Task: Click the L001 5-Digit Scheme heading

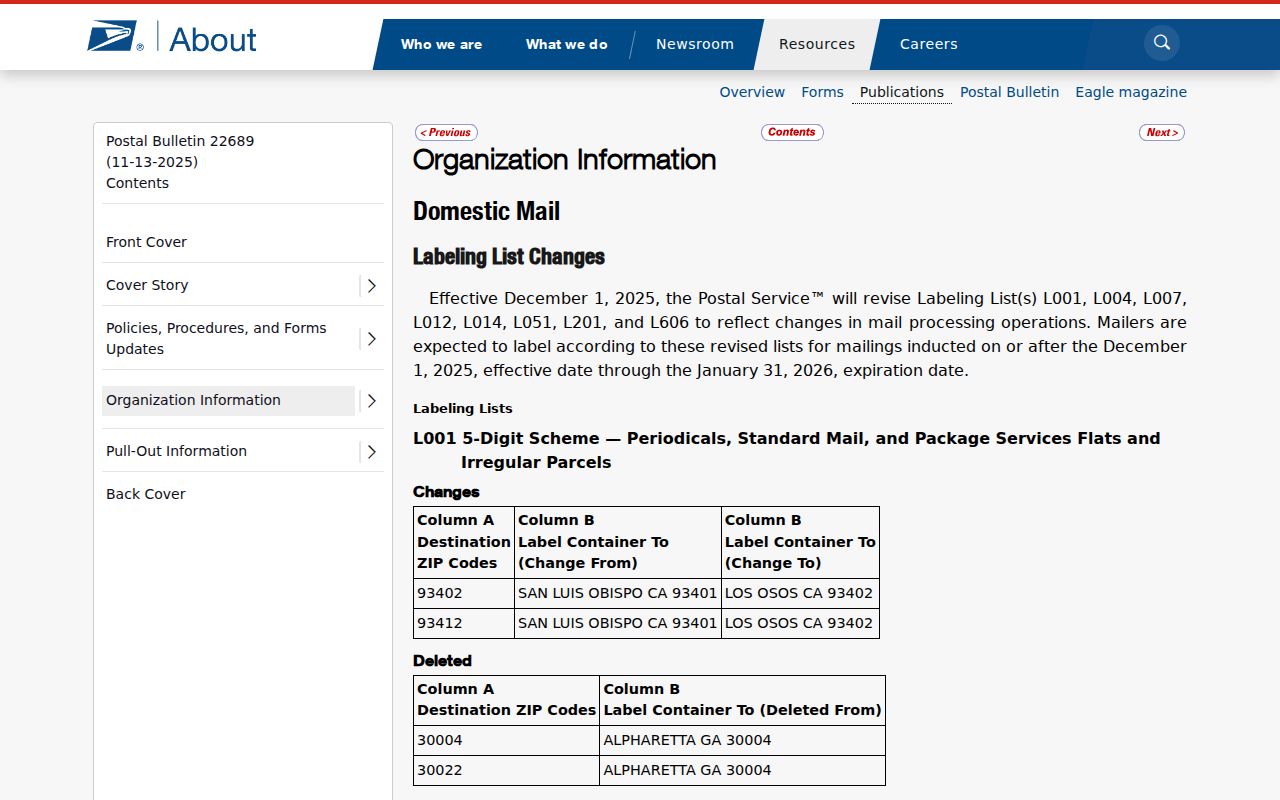Action: click(x=787, y=450)
